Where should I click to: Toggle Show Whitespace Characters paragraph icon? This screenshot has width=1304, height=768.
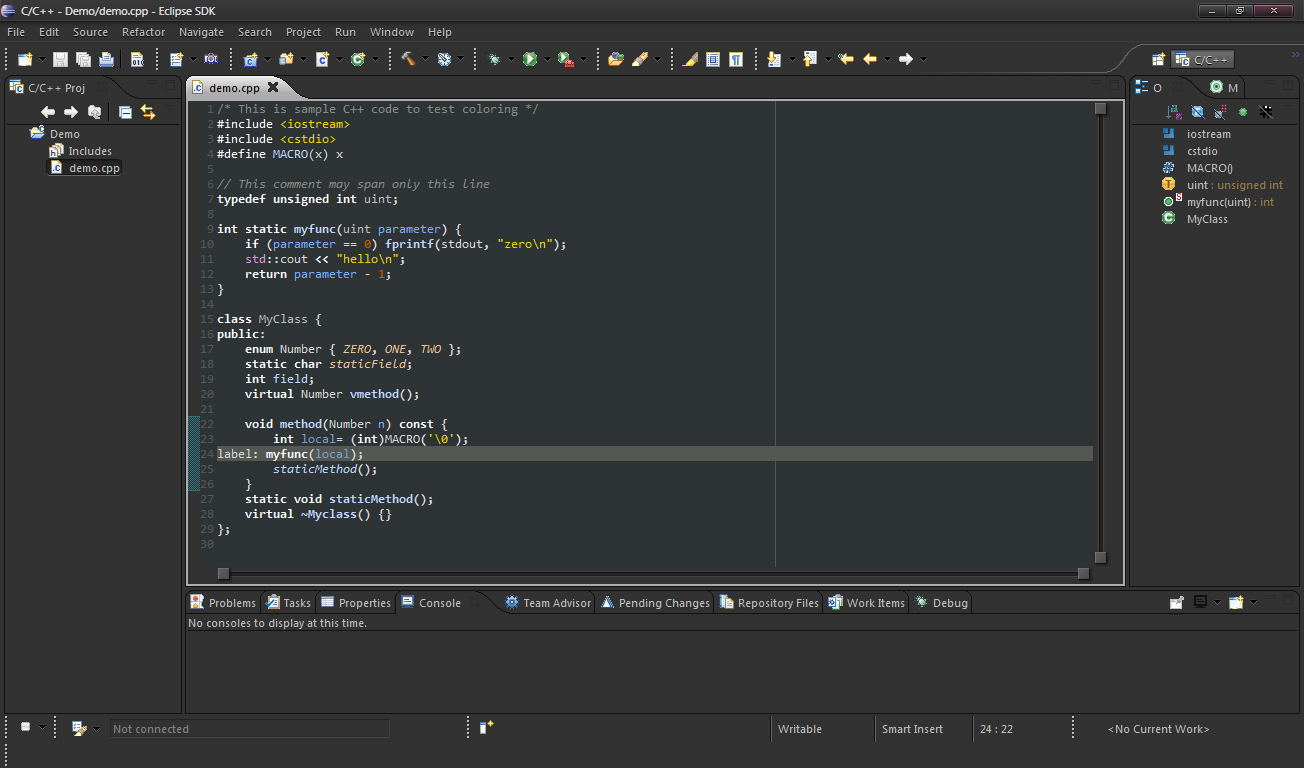point(736,59)
